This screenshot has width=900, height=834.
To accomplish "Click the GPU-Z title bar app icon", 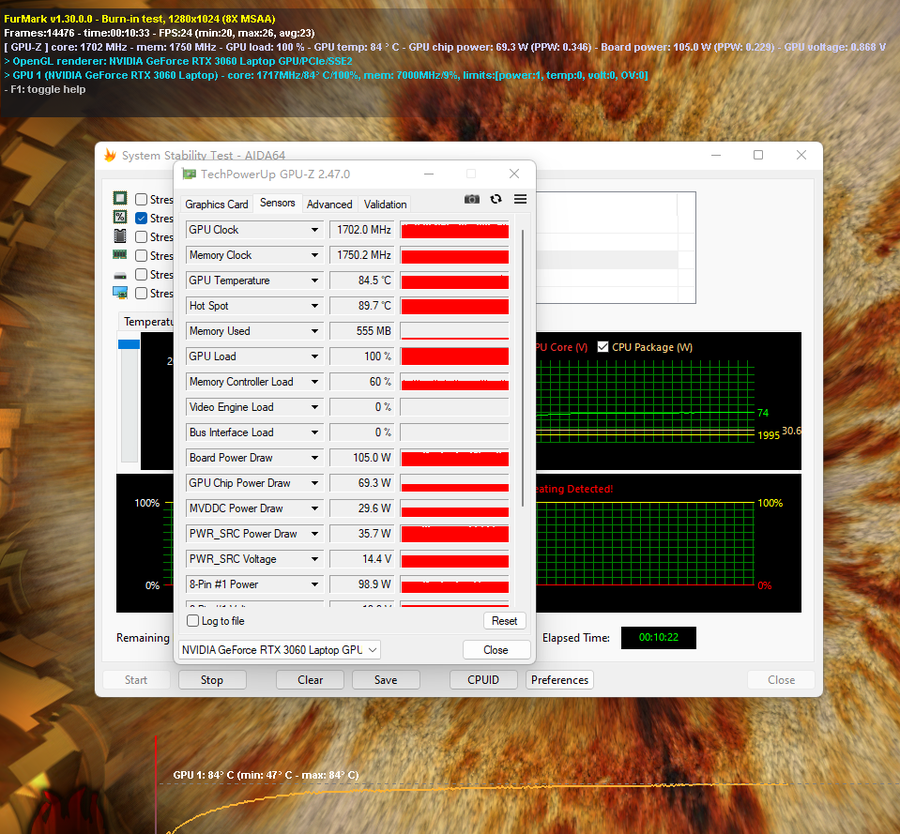I will [189, 174].
